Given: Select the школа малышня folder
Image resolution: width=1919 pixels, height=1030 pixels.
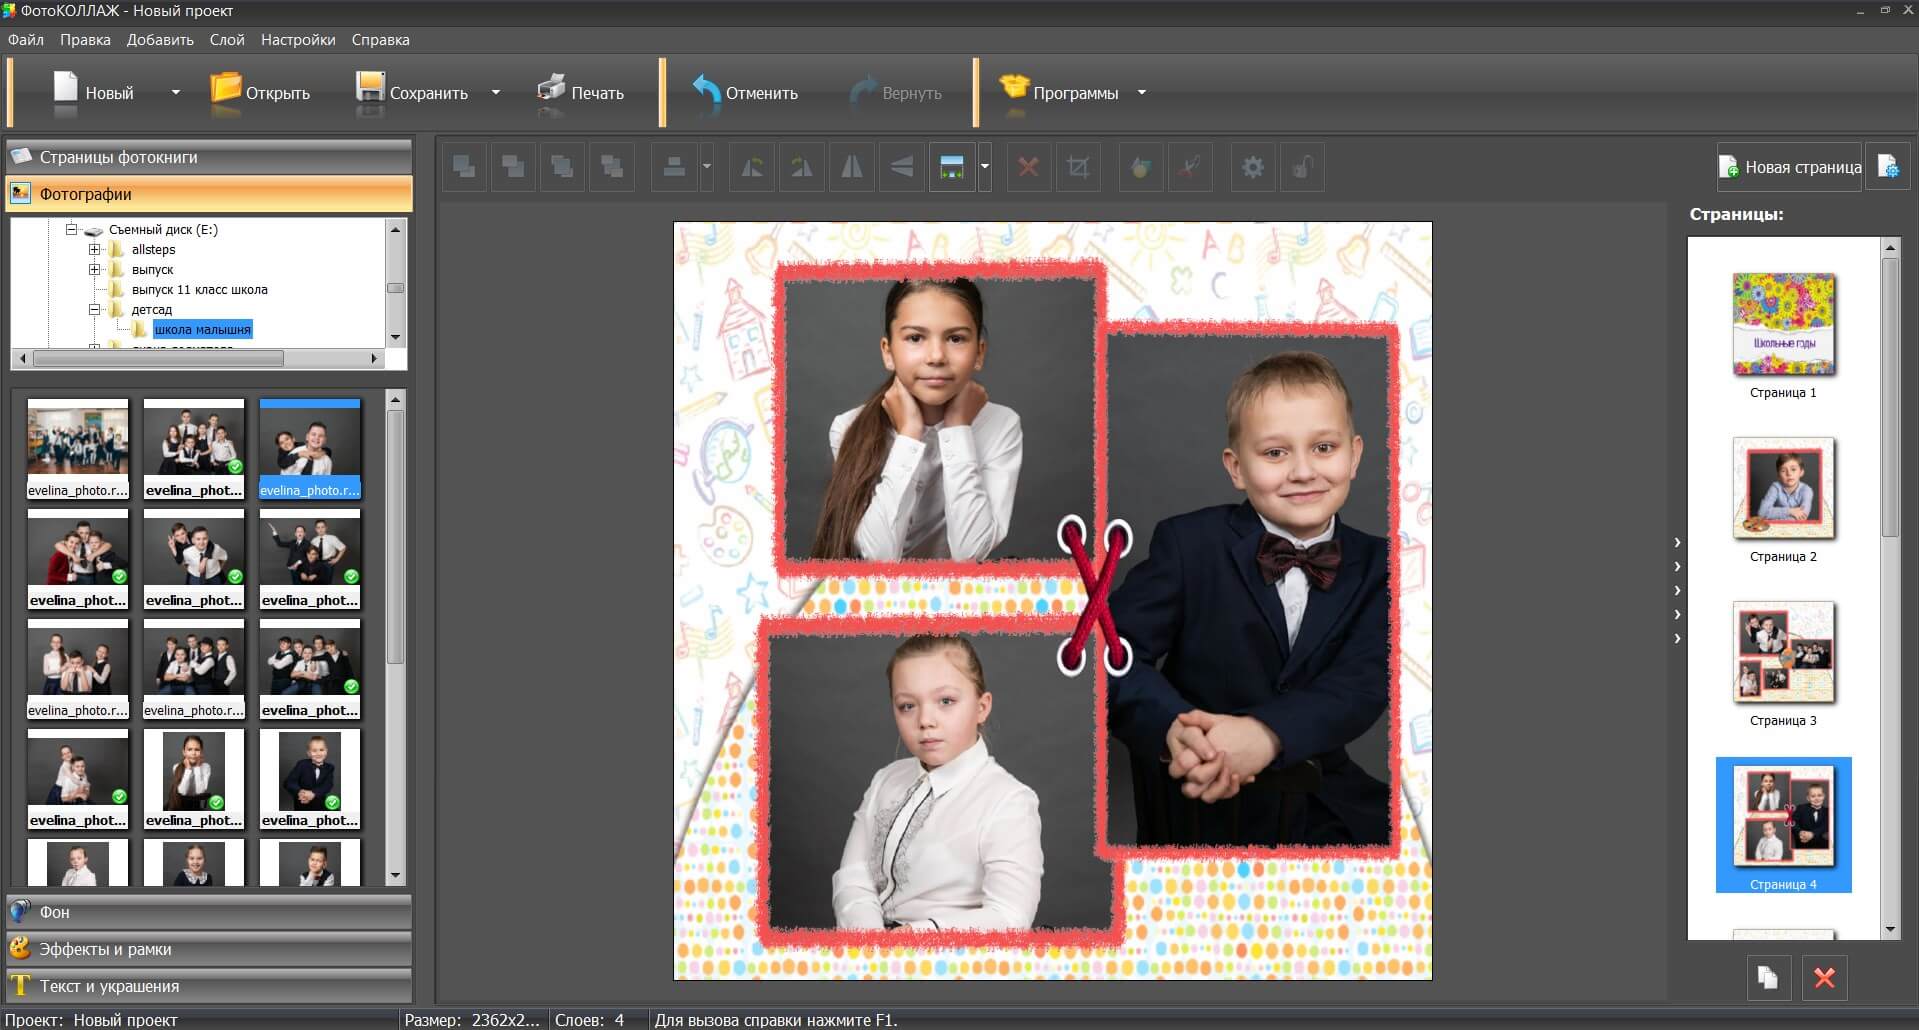Looking at the screenshot, I should [202, 330].
